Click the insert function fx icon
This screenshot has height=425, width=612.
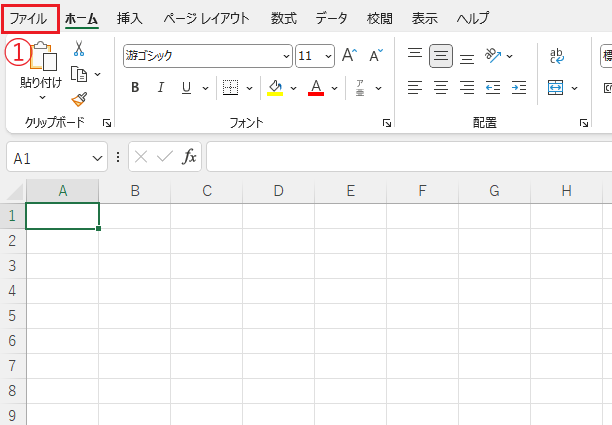point(189,157)
